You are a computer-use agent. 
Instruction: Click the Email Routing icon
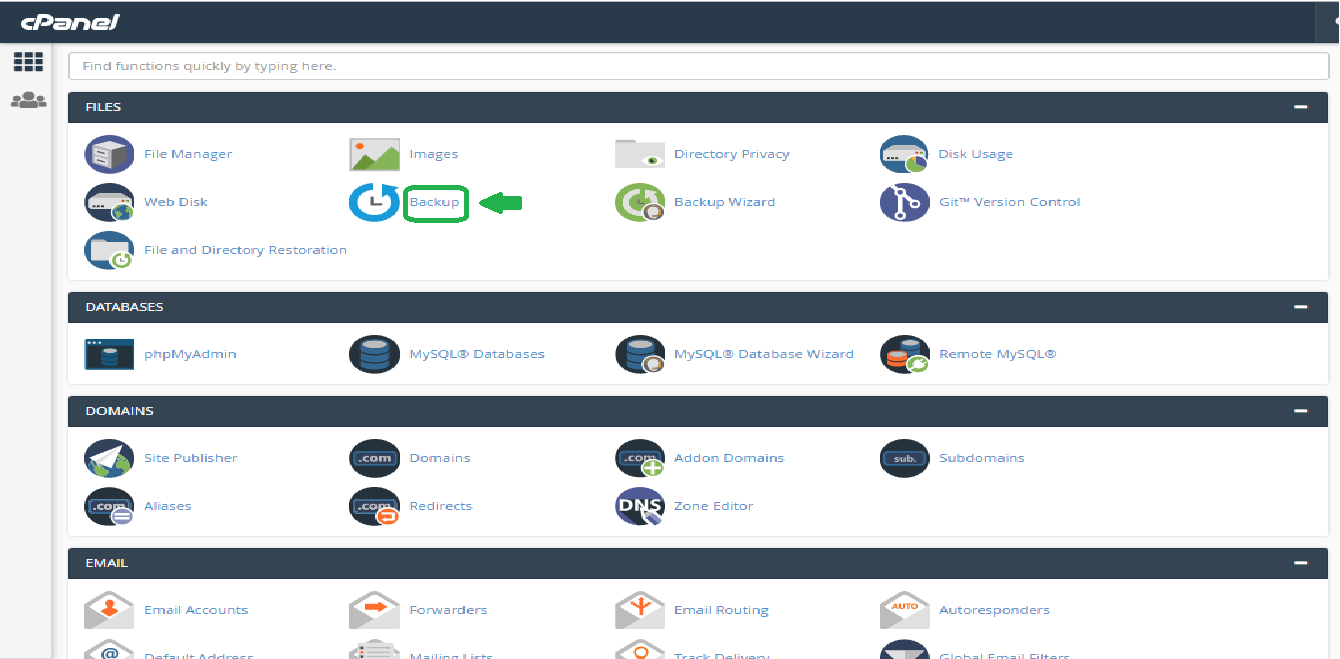tap(639, 610)
